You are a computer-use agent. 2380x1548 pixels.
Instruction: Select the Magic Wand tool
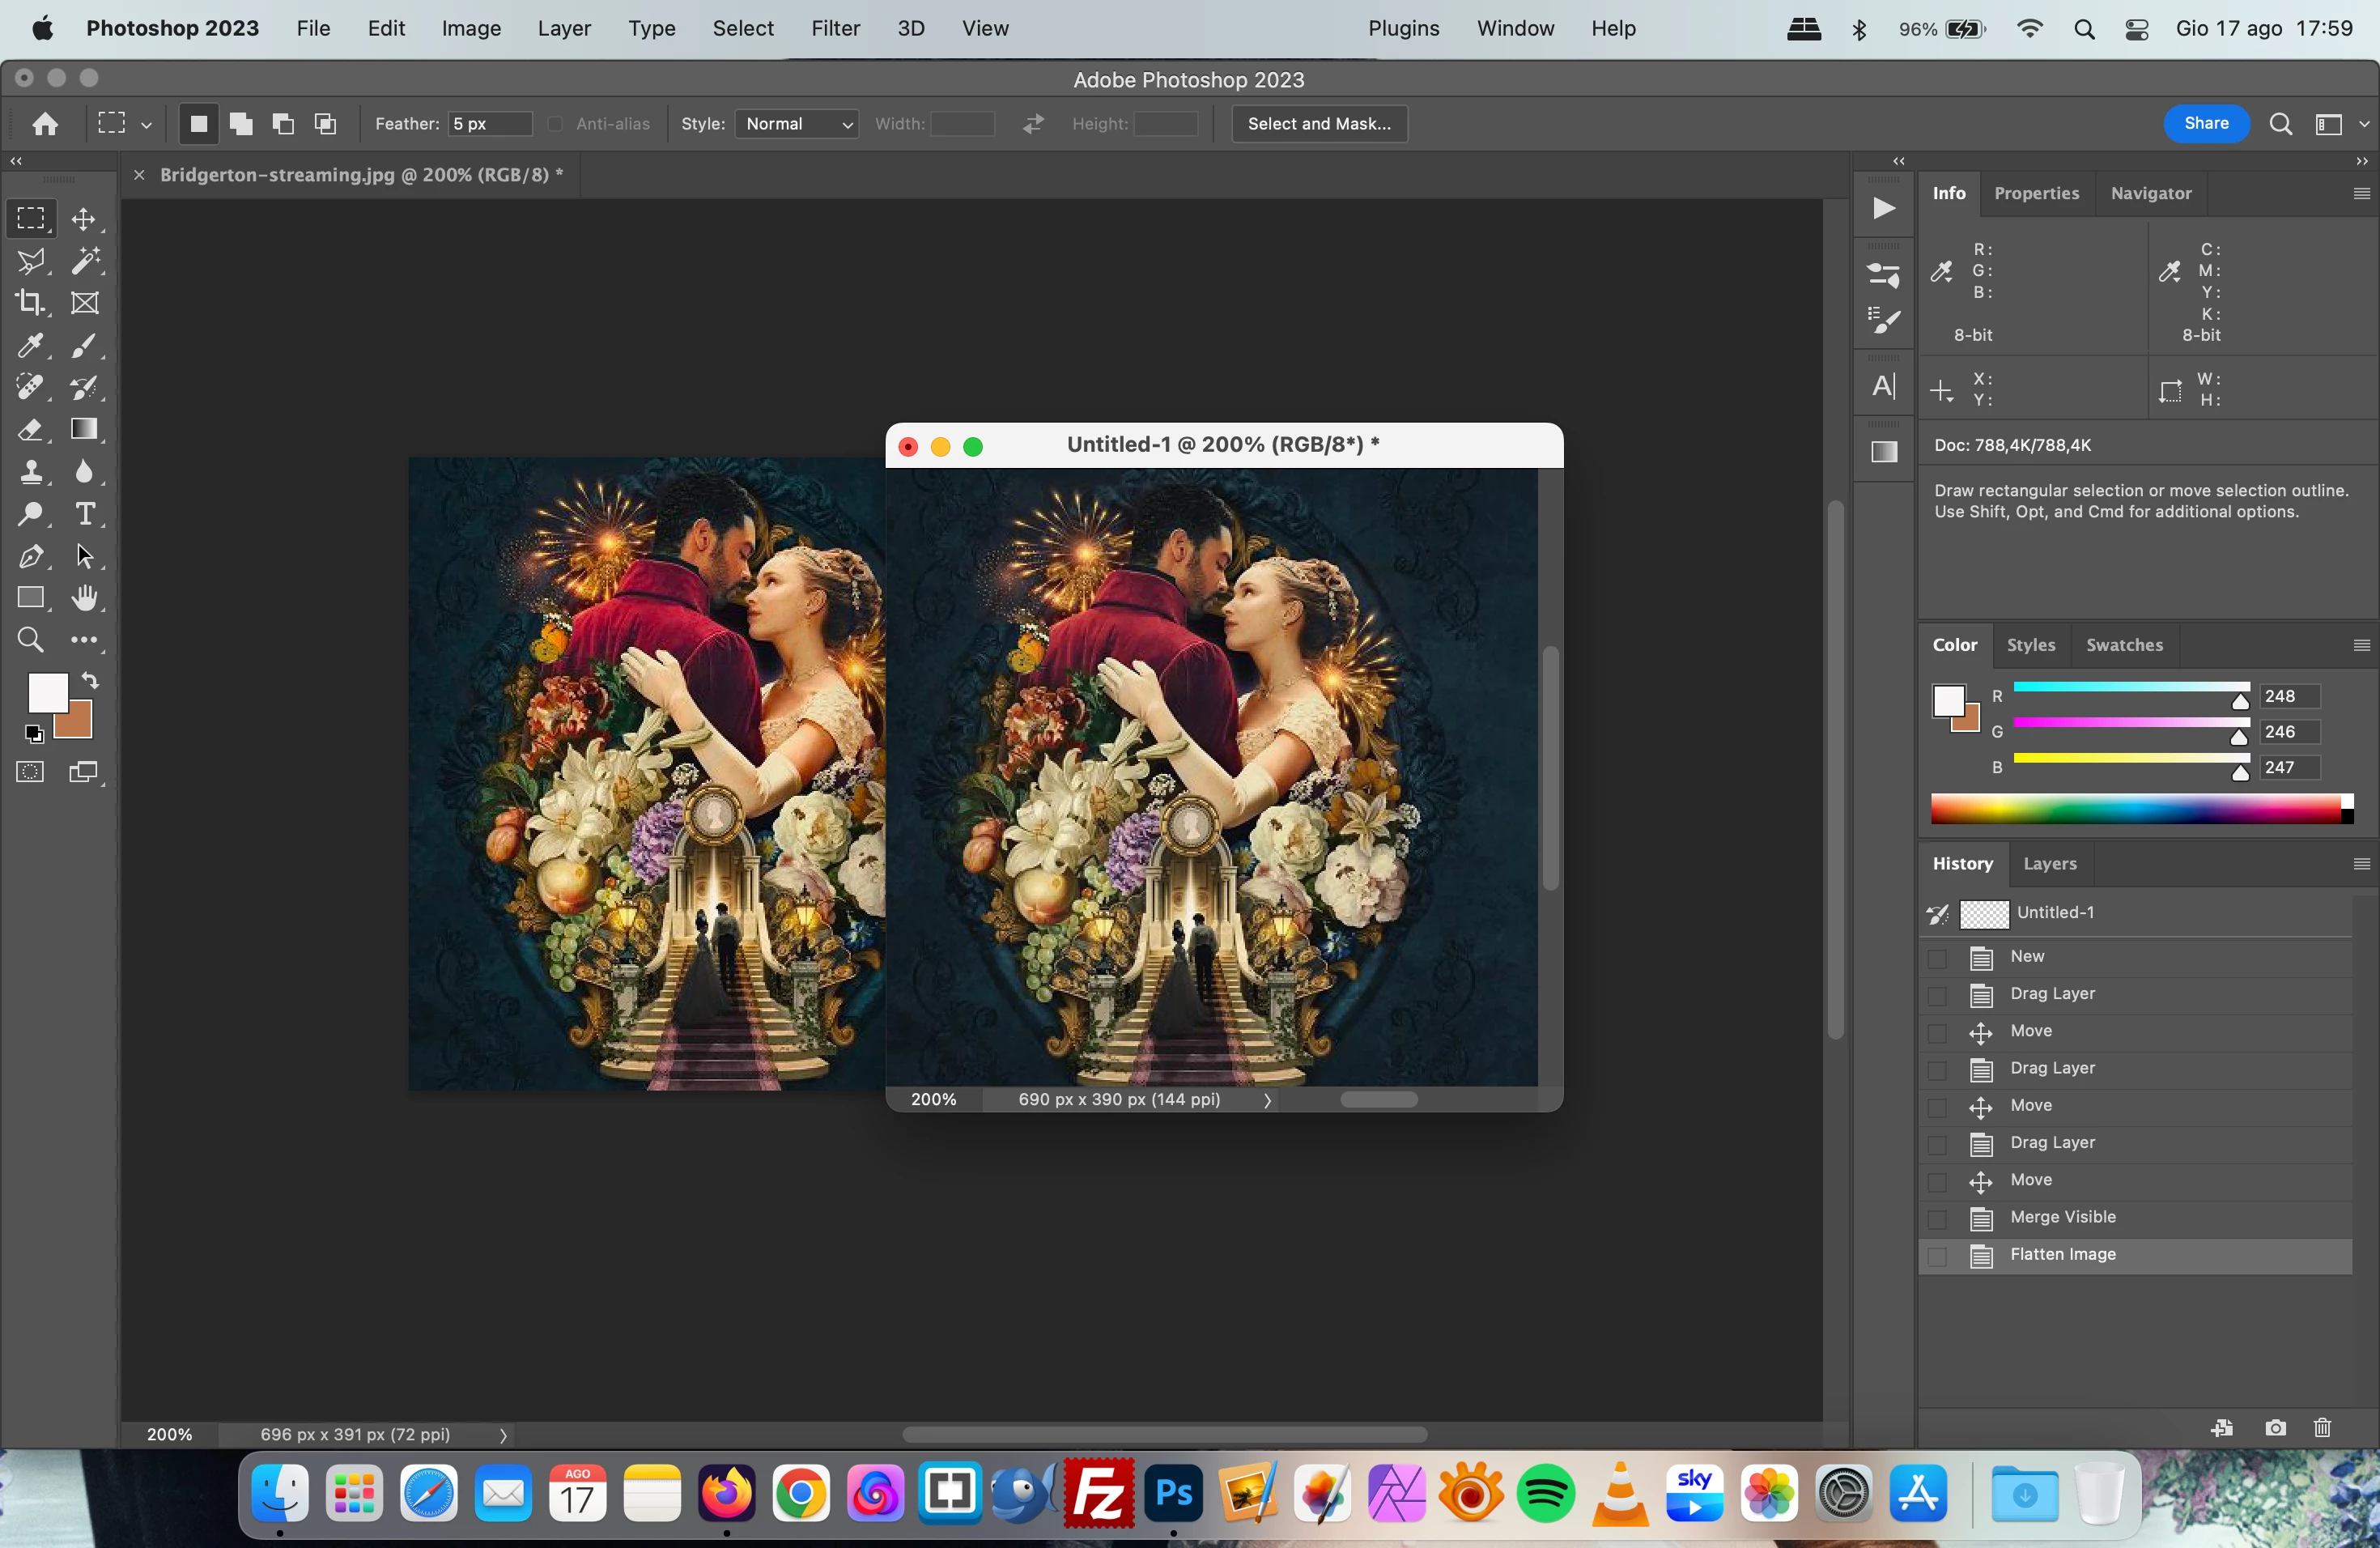pos(85,261)
